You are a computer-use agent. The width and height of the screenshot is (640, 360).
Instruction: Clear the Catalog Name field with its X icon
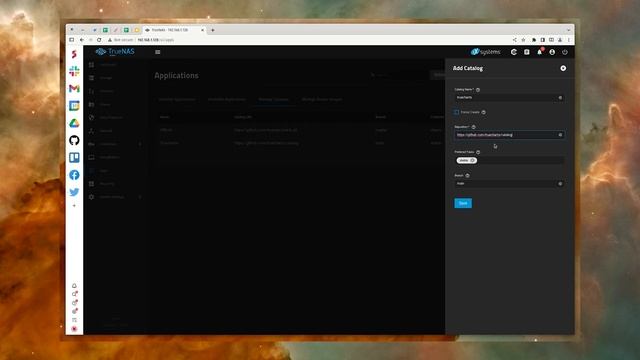click(x=560, y=98)
